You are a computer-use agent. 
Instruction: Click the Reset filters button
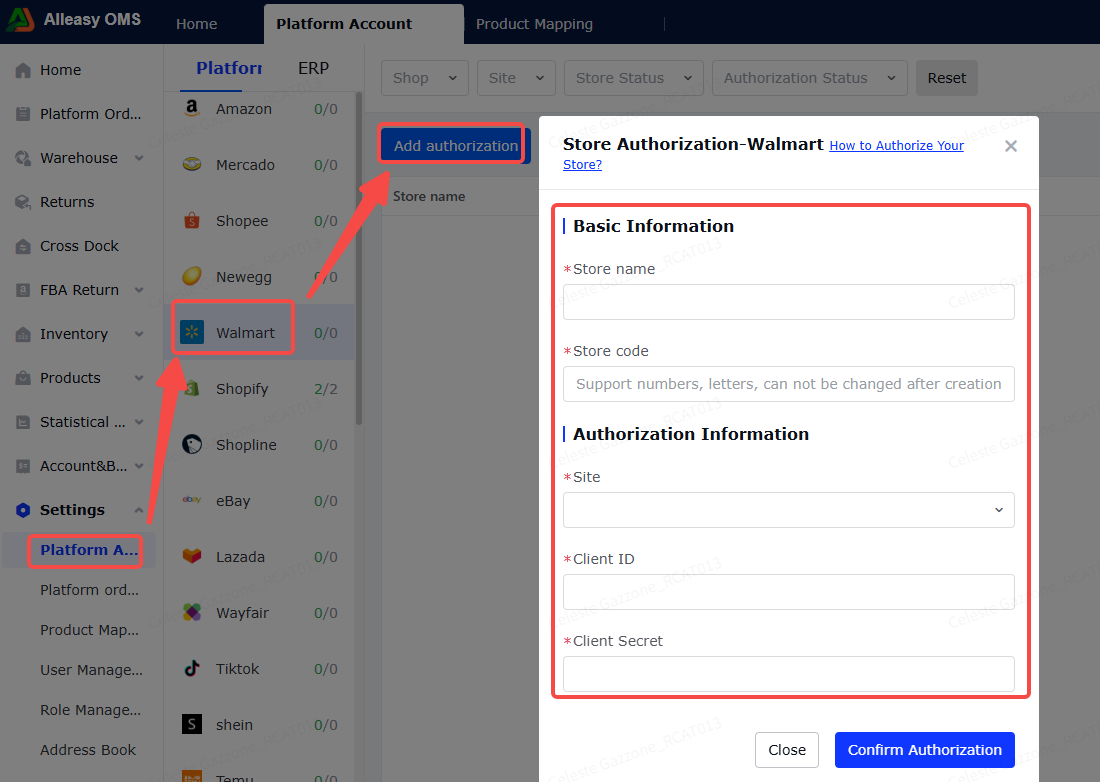[x=946, y=78]
